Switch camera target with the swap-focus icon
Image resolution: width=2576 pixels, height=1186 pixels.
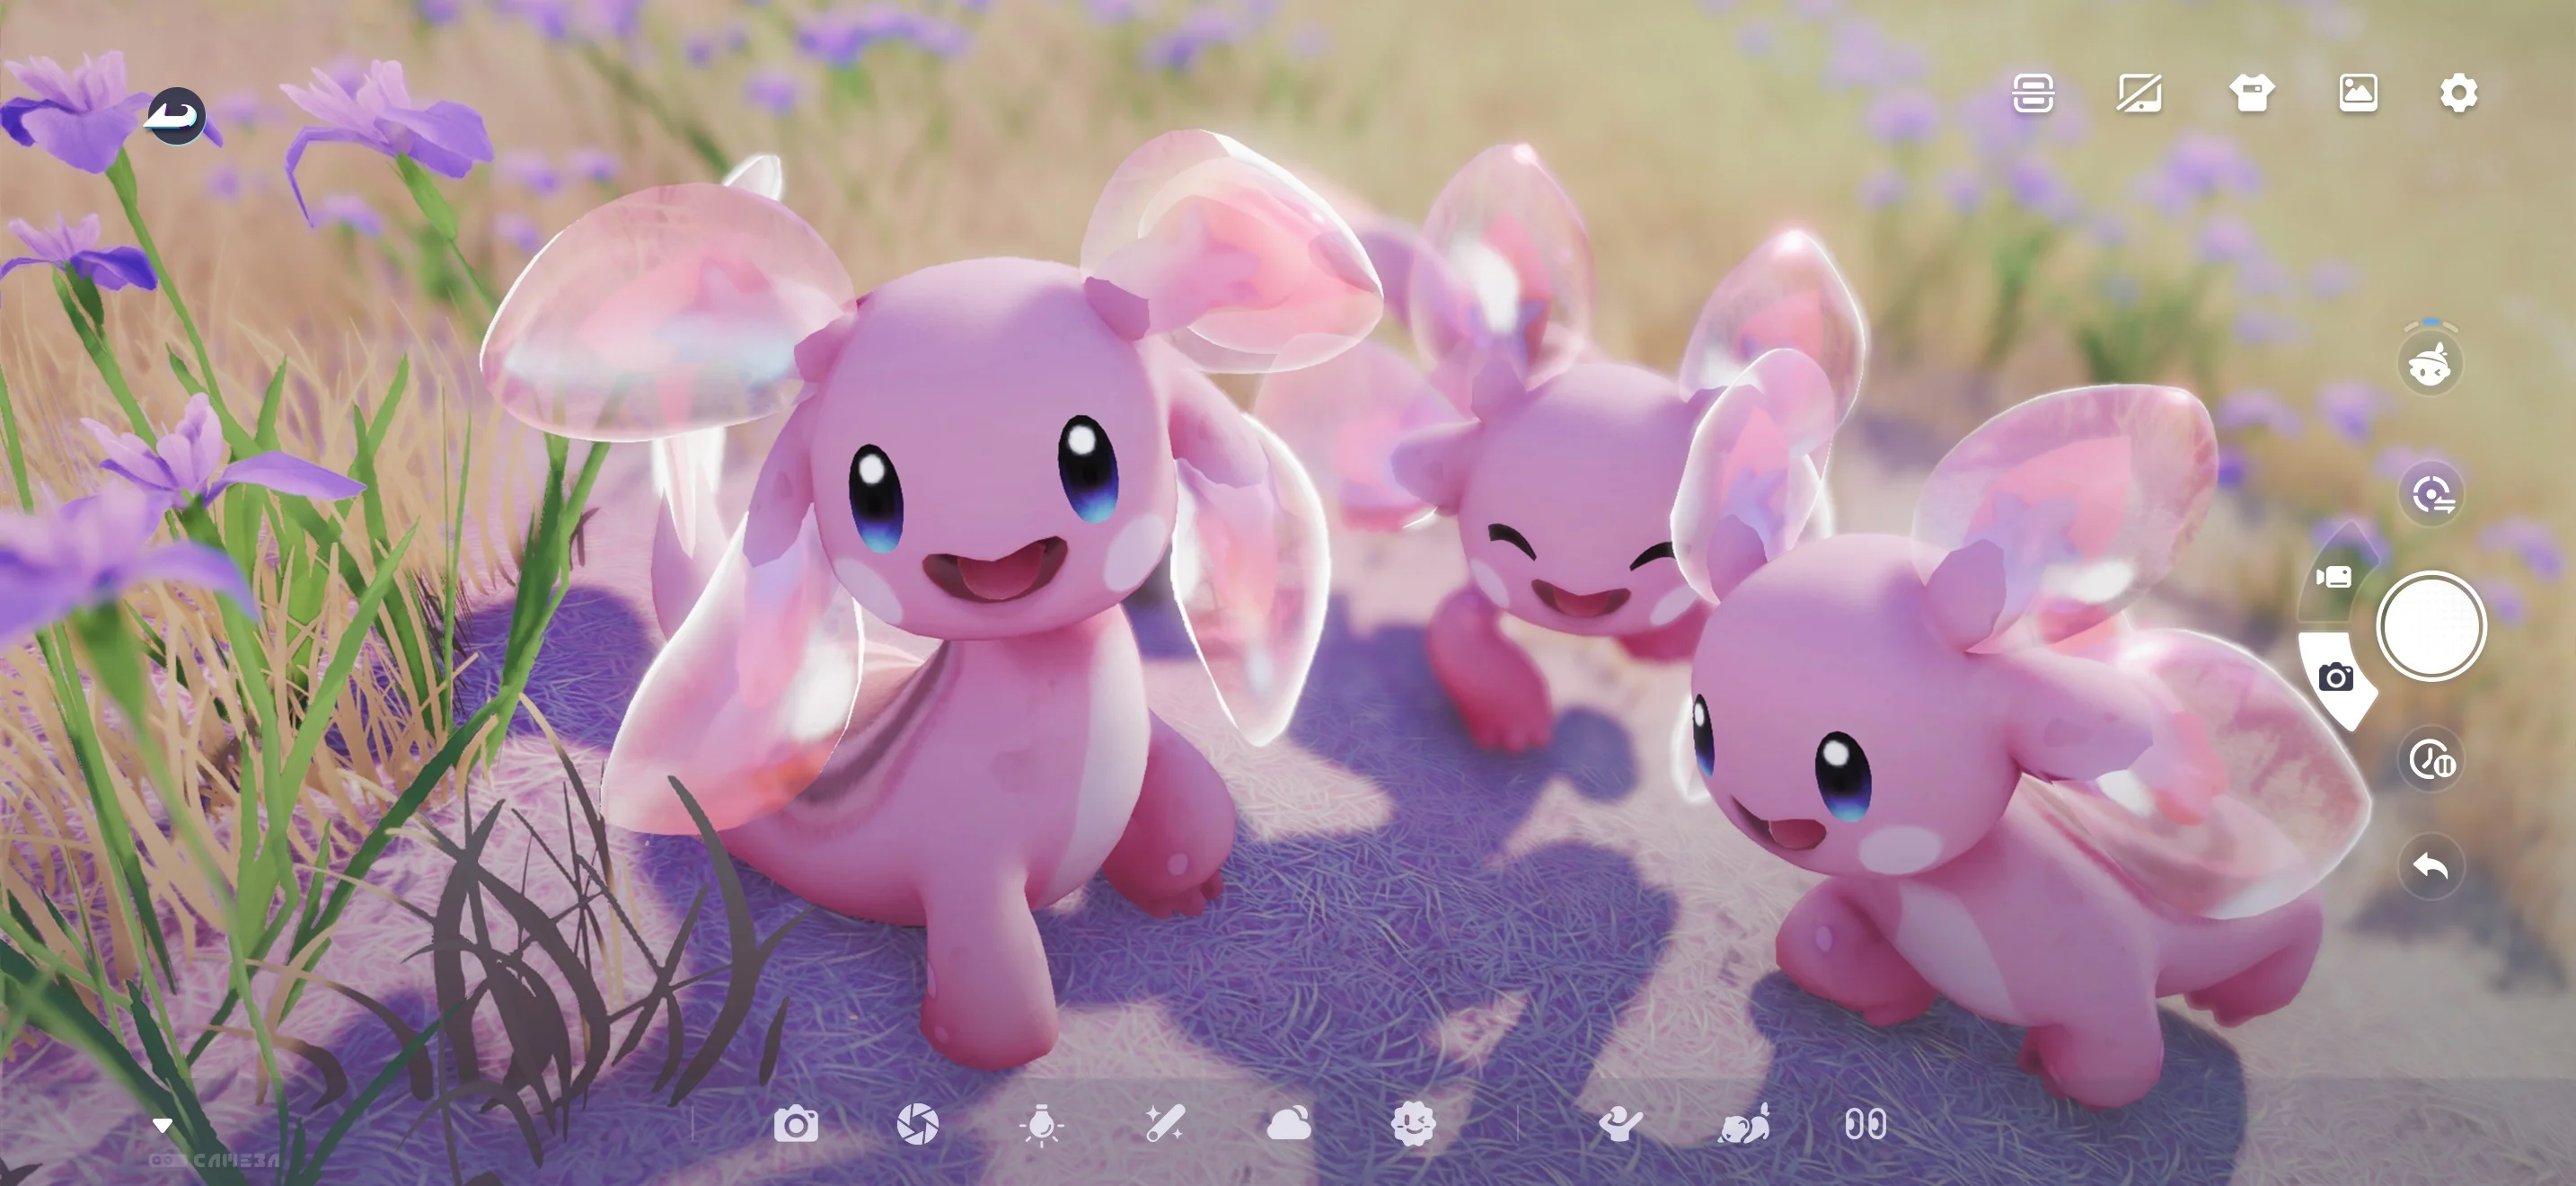2431,494
